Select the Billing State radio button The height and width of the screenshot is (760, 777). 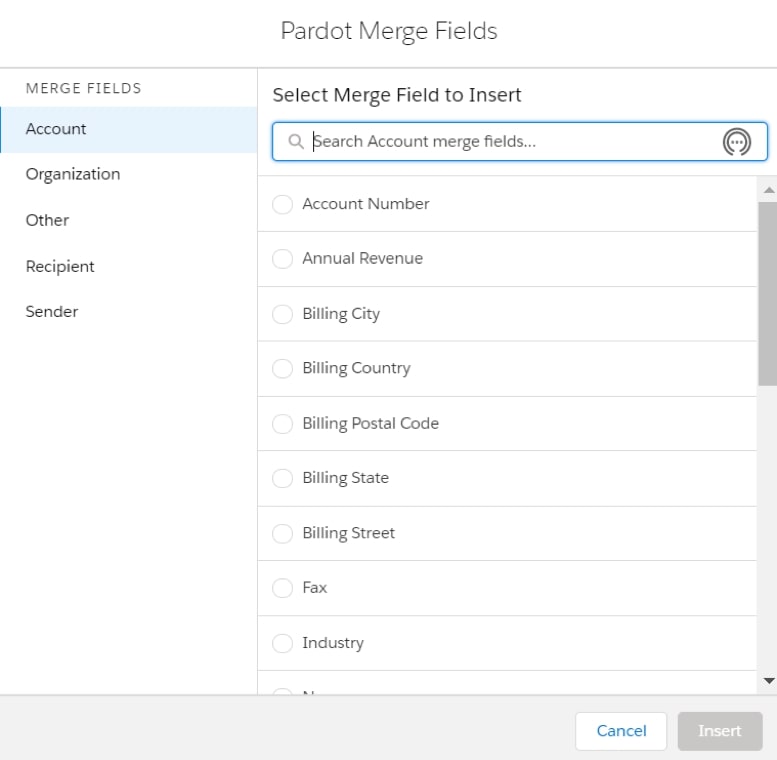[x=282, y=478]
